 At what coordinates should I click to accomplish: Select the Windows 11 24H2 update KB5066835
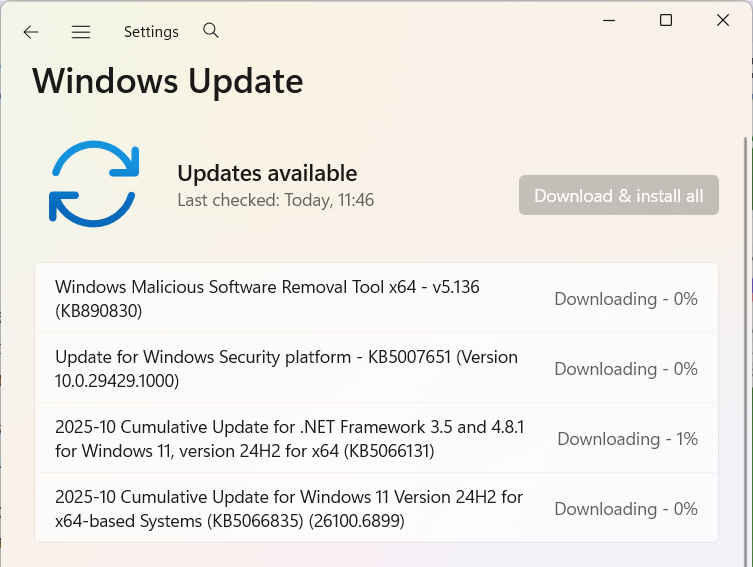tap(288, 509)
